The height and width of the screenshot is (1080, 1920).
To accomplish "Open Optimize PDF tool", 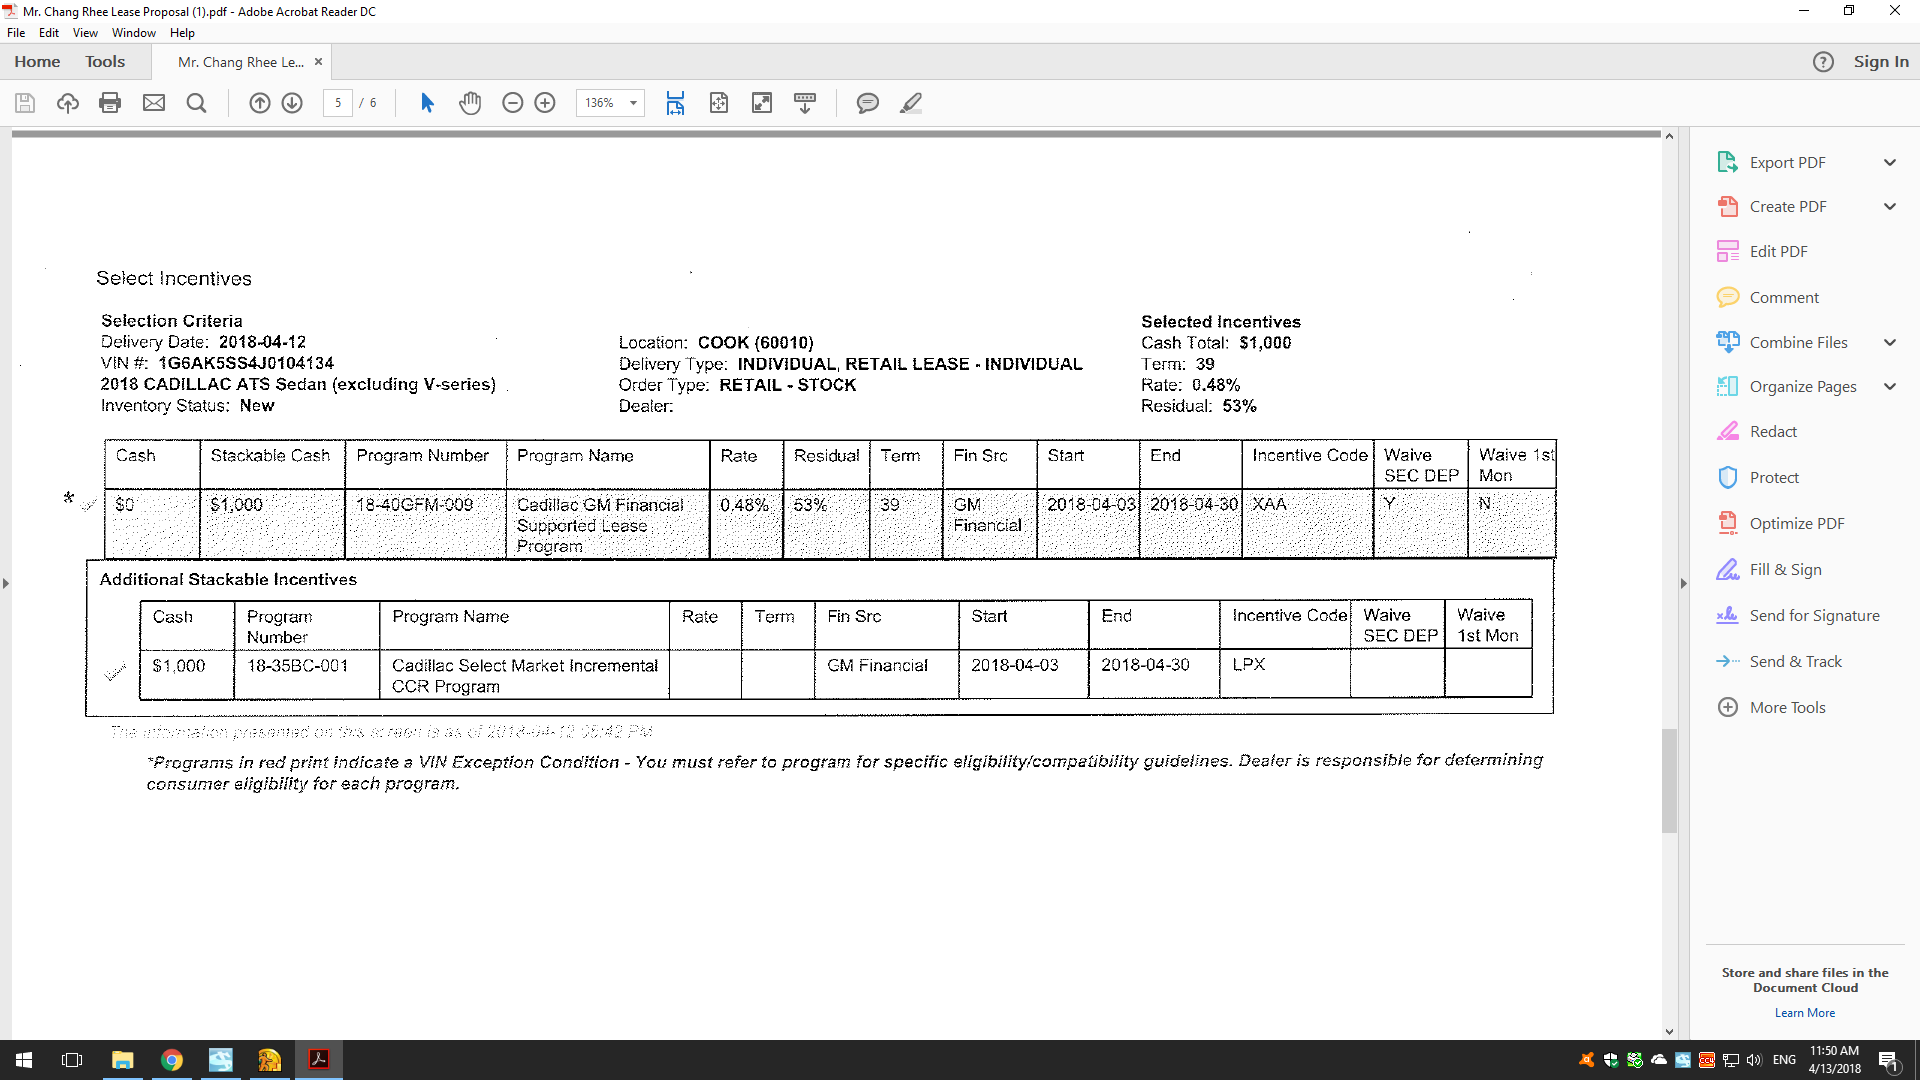I will click(1796, 524).
